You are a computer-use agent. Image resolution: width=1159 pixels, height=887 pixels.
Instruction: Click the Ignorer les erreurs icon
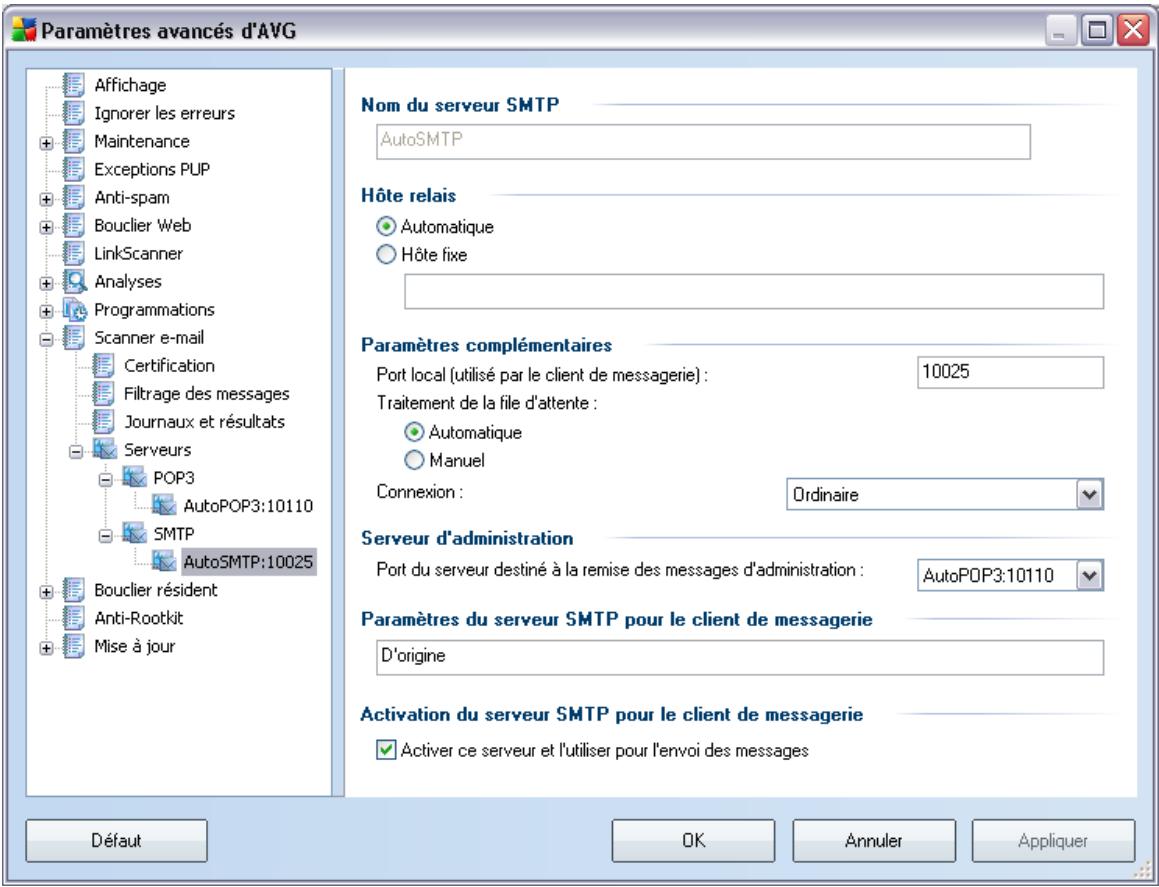point(74,113)
